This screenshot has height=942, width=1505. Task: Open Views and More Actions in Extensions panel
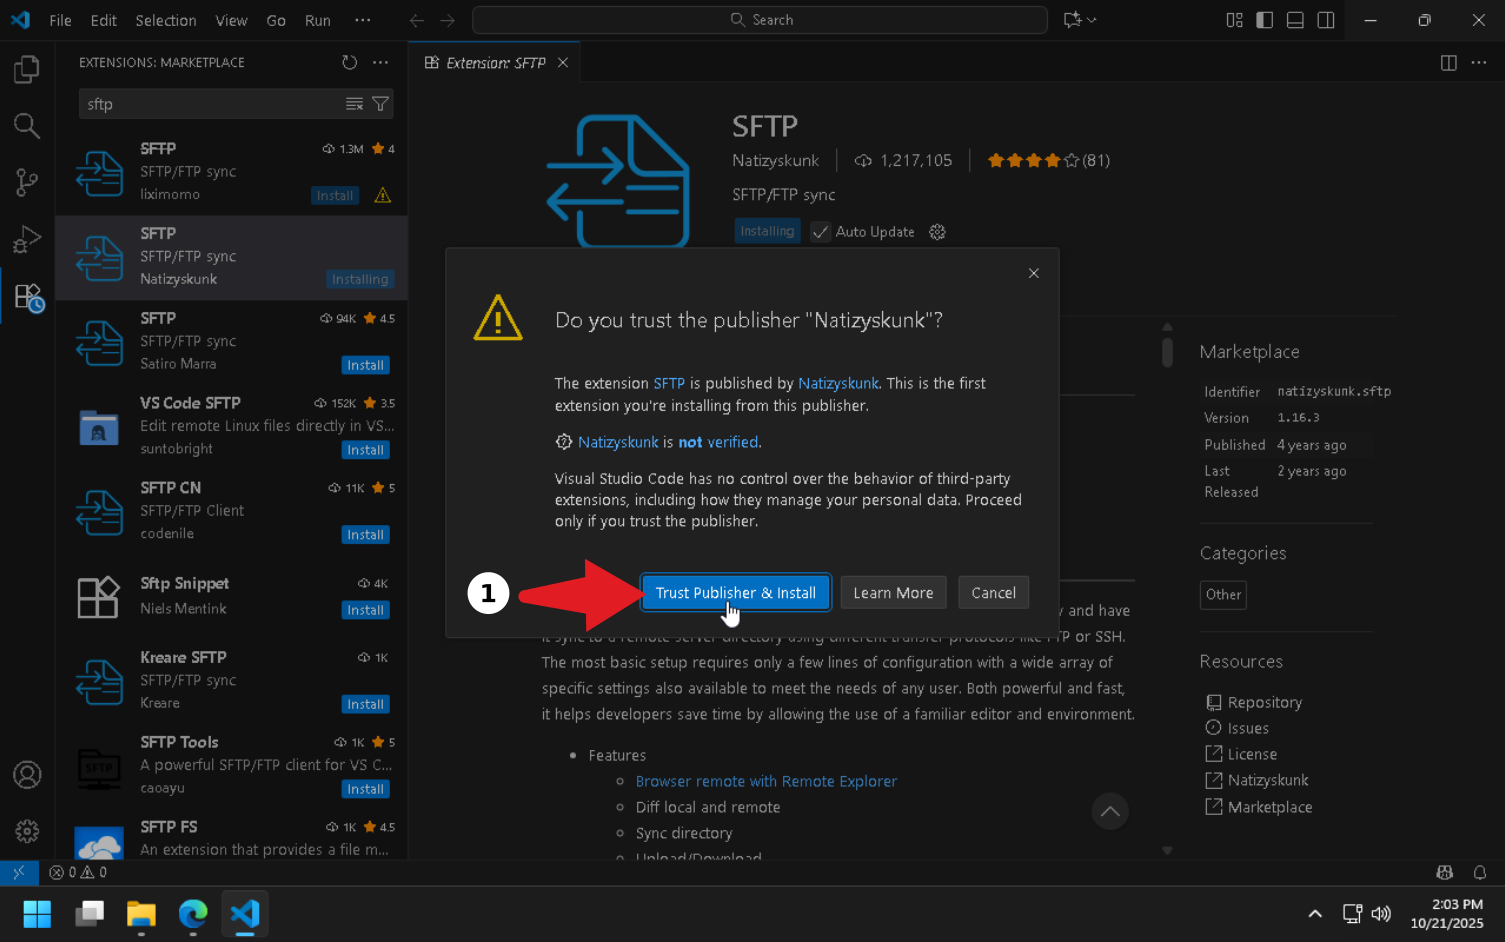pos(381,62)
